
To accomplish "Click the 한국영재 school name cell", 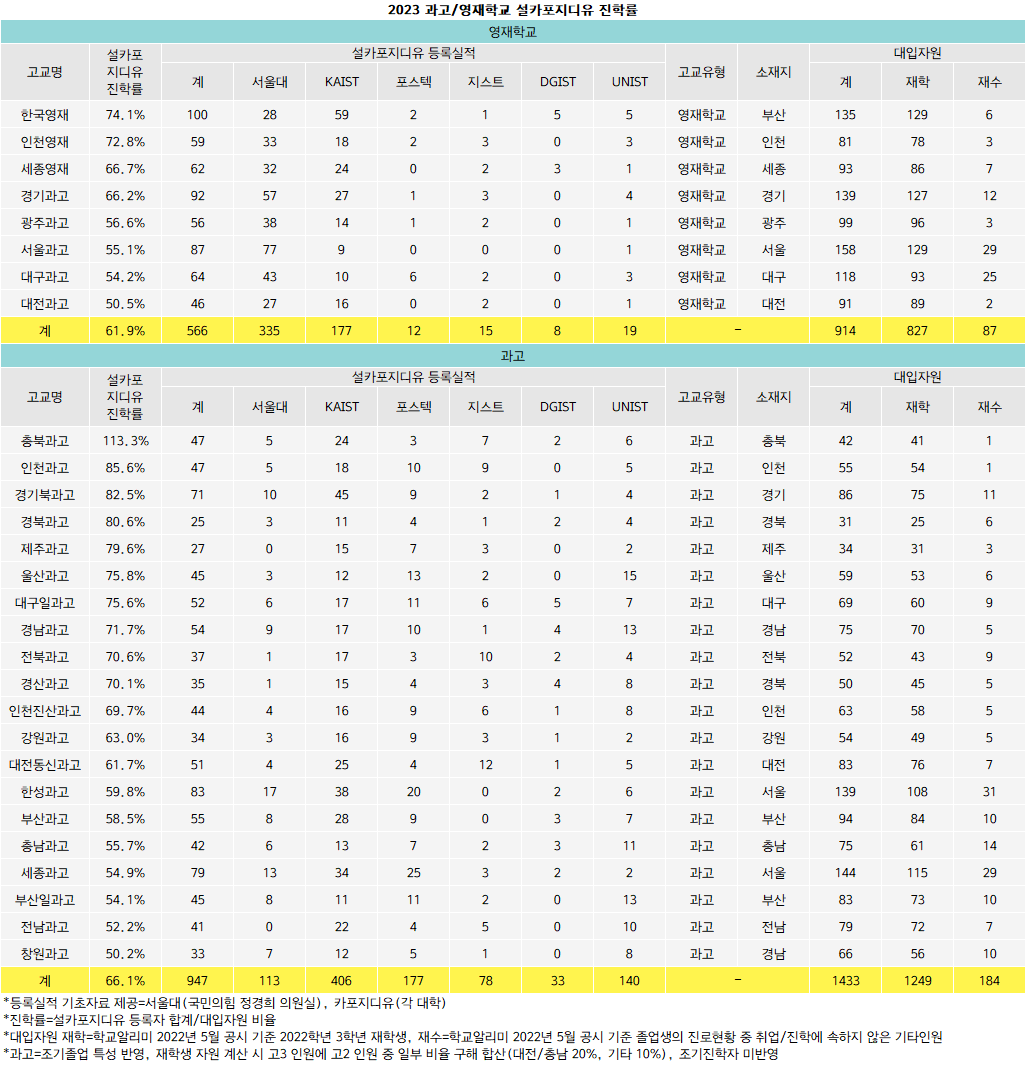I will tap(45, 115).
